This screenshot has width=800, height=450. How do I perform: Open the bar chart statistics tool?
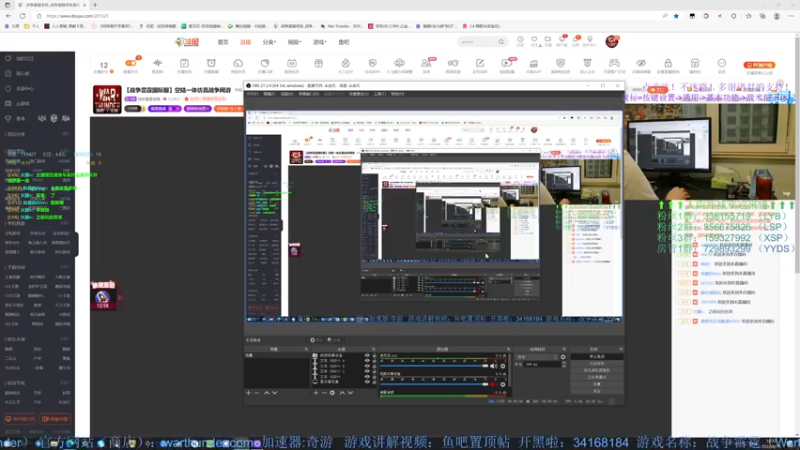click(x=534, y=65)
